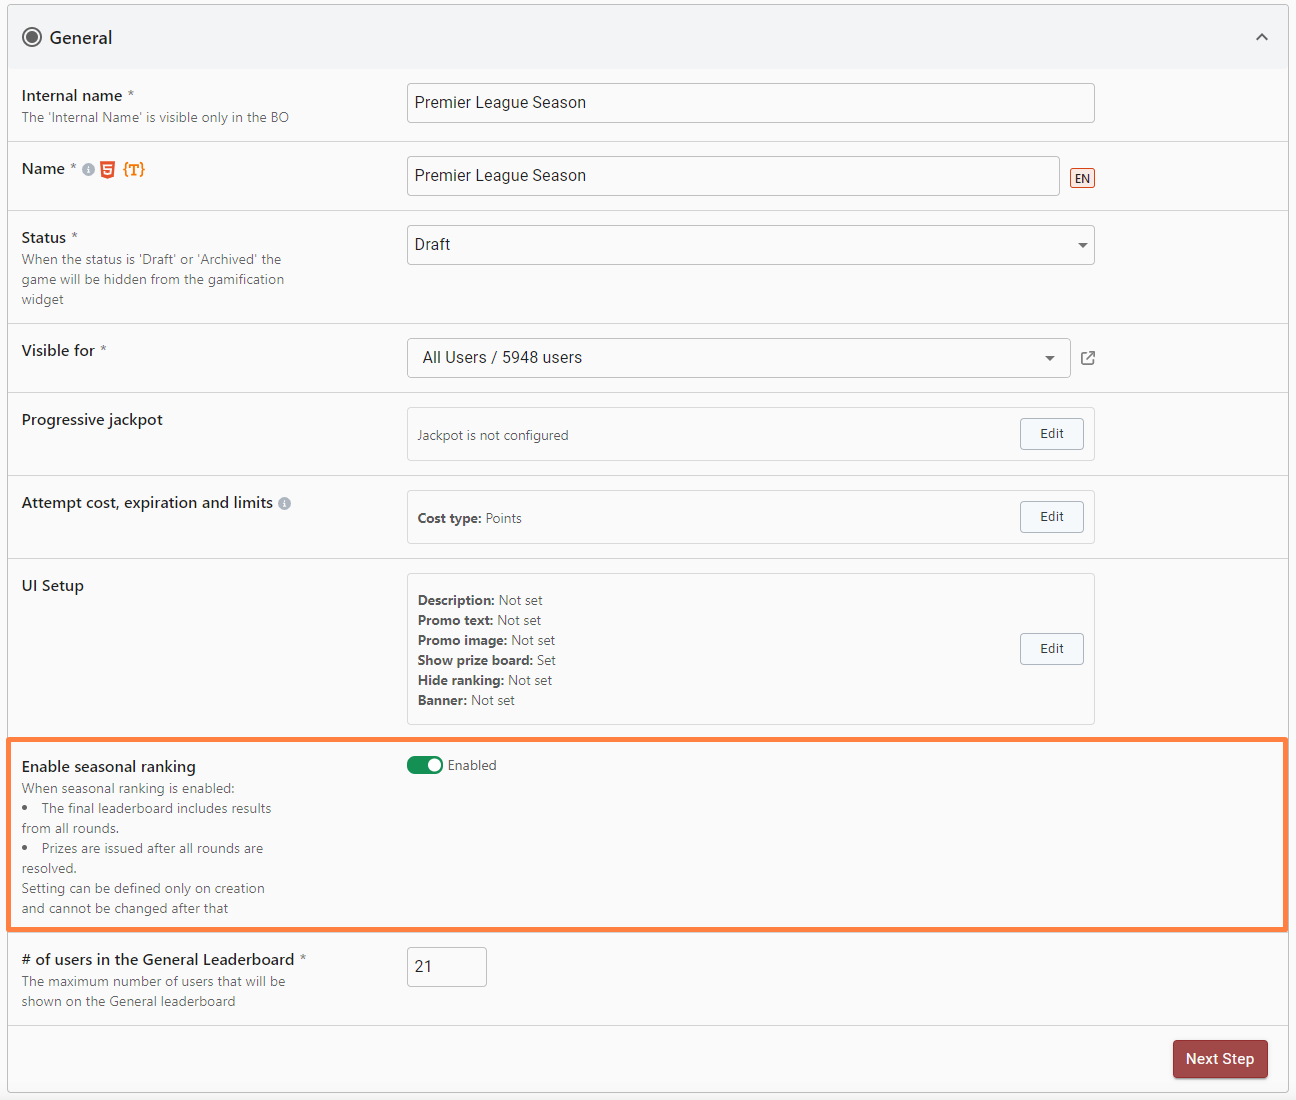Click info icon next to Attempt cost label
Image resolution: width=1296 pixels, height=1100 pixels.
pyautogui.click(x=285, y=504)
